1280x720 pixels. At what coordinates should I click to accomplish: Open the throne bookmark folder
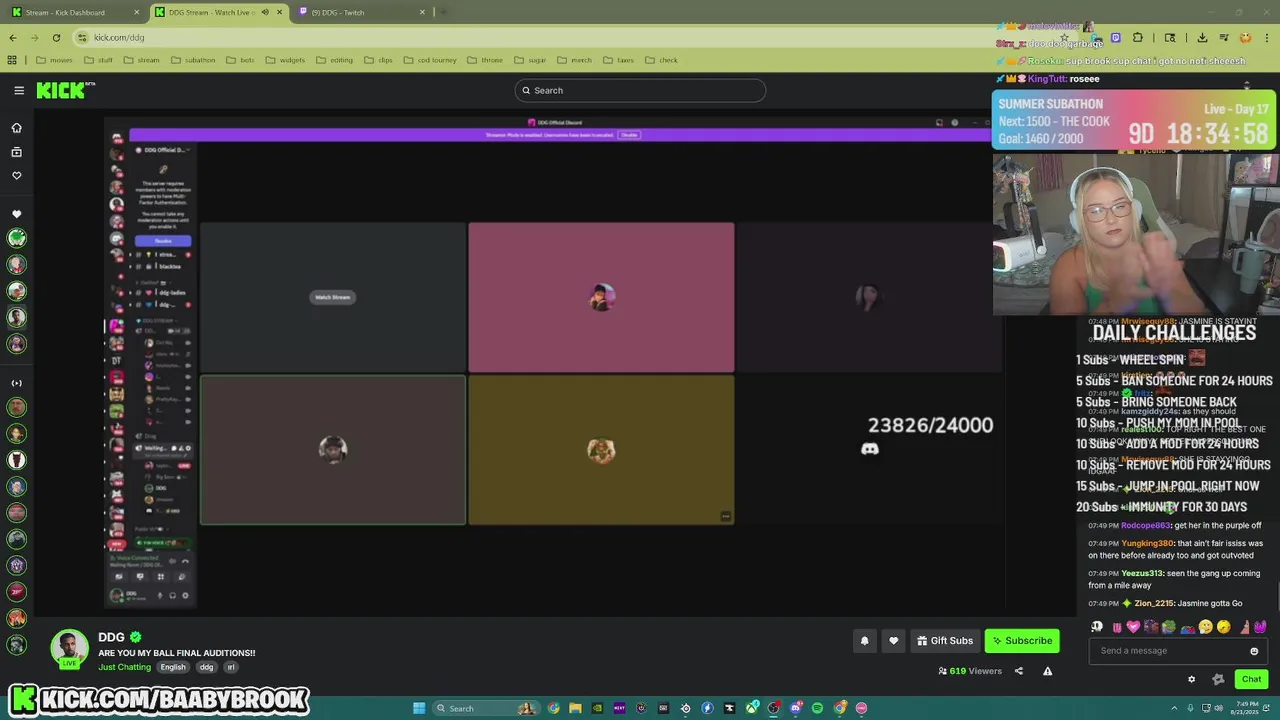(485, 60)
